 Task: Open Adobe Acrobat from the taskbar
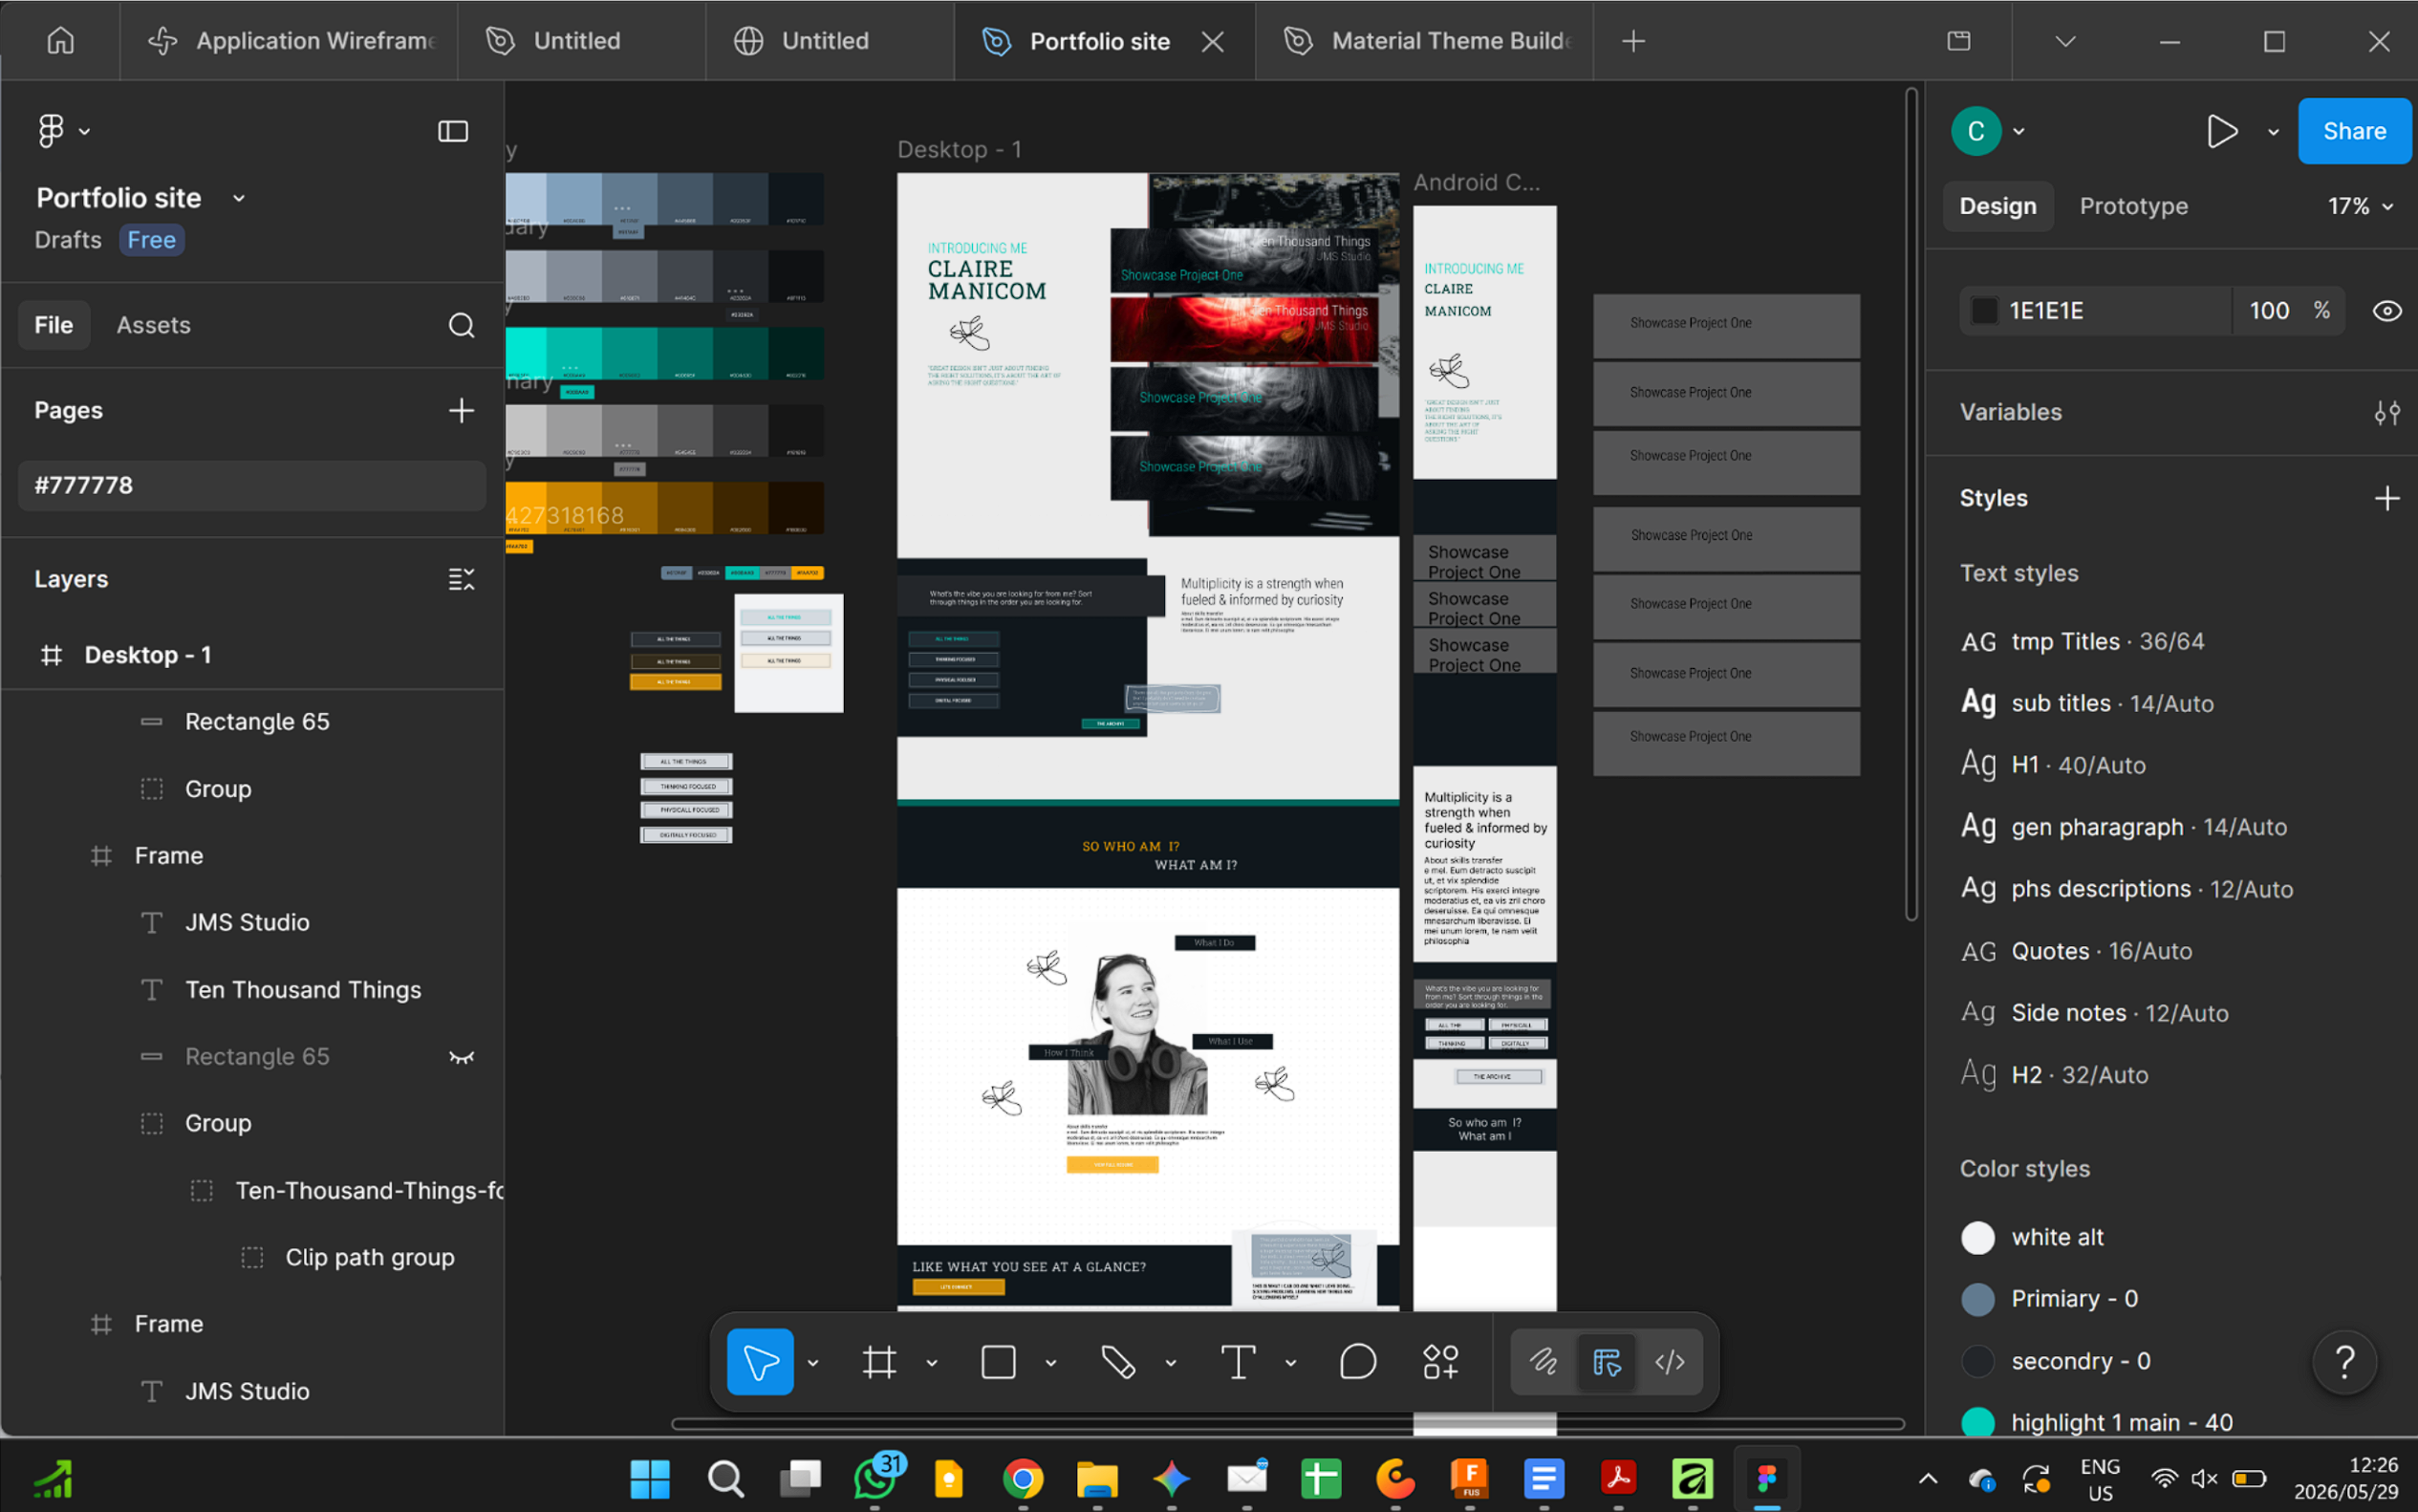1618,1479
